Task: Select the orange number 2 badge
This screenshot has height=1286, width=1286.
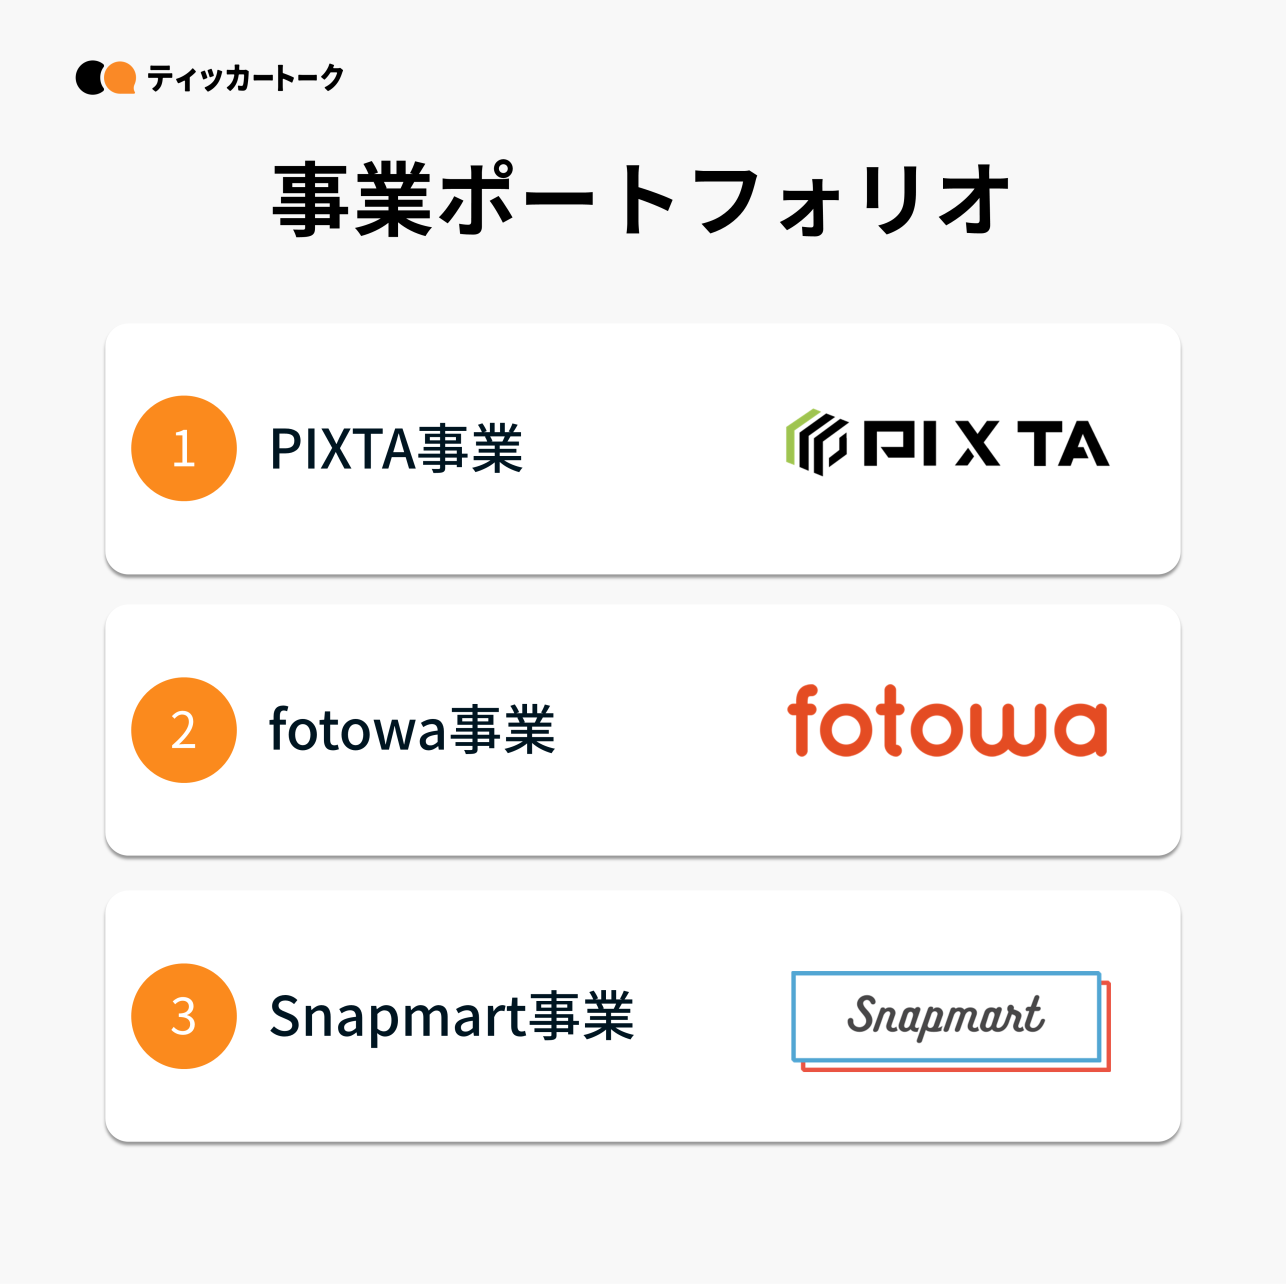Action: point(184,730)
